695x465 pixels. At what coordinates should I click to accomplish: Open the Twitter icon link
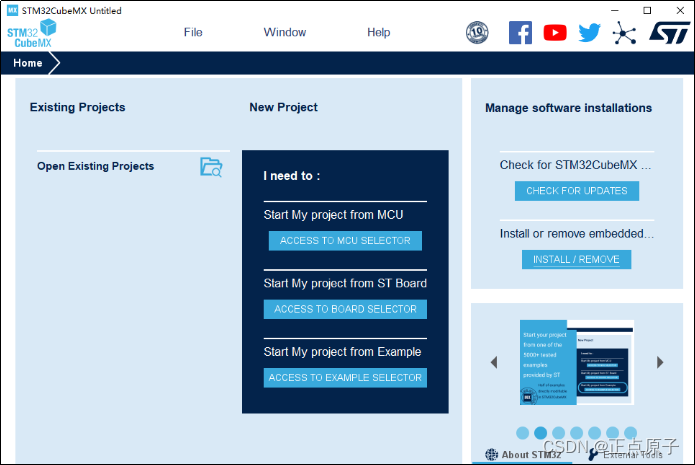click(x=590, y=32)
